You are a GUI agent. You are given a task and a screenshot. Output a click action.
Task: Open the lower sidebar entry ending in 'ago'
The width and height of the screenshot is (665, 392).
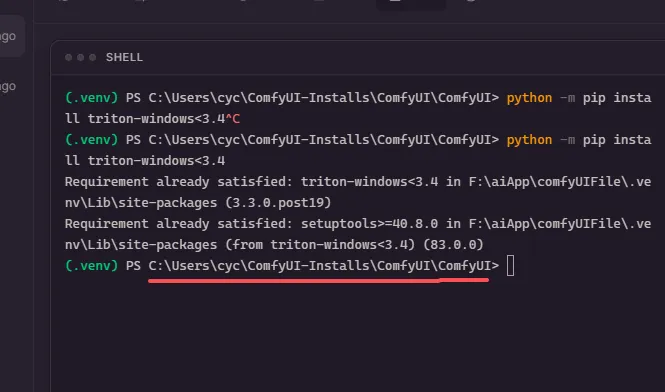[x=8, y=87]
